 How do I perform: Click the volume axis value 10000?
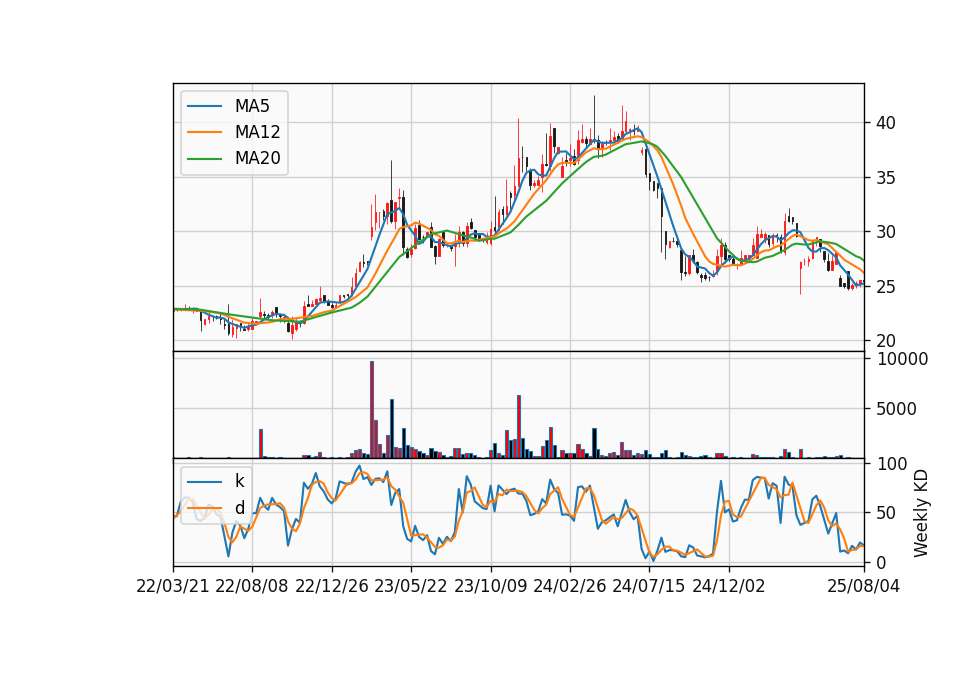pyautogui.click(x=902, y=359)
